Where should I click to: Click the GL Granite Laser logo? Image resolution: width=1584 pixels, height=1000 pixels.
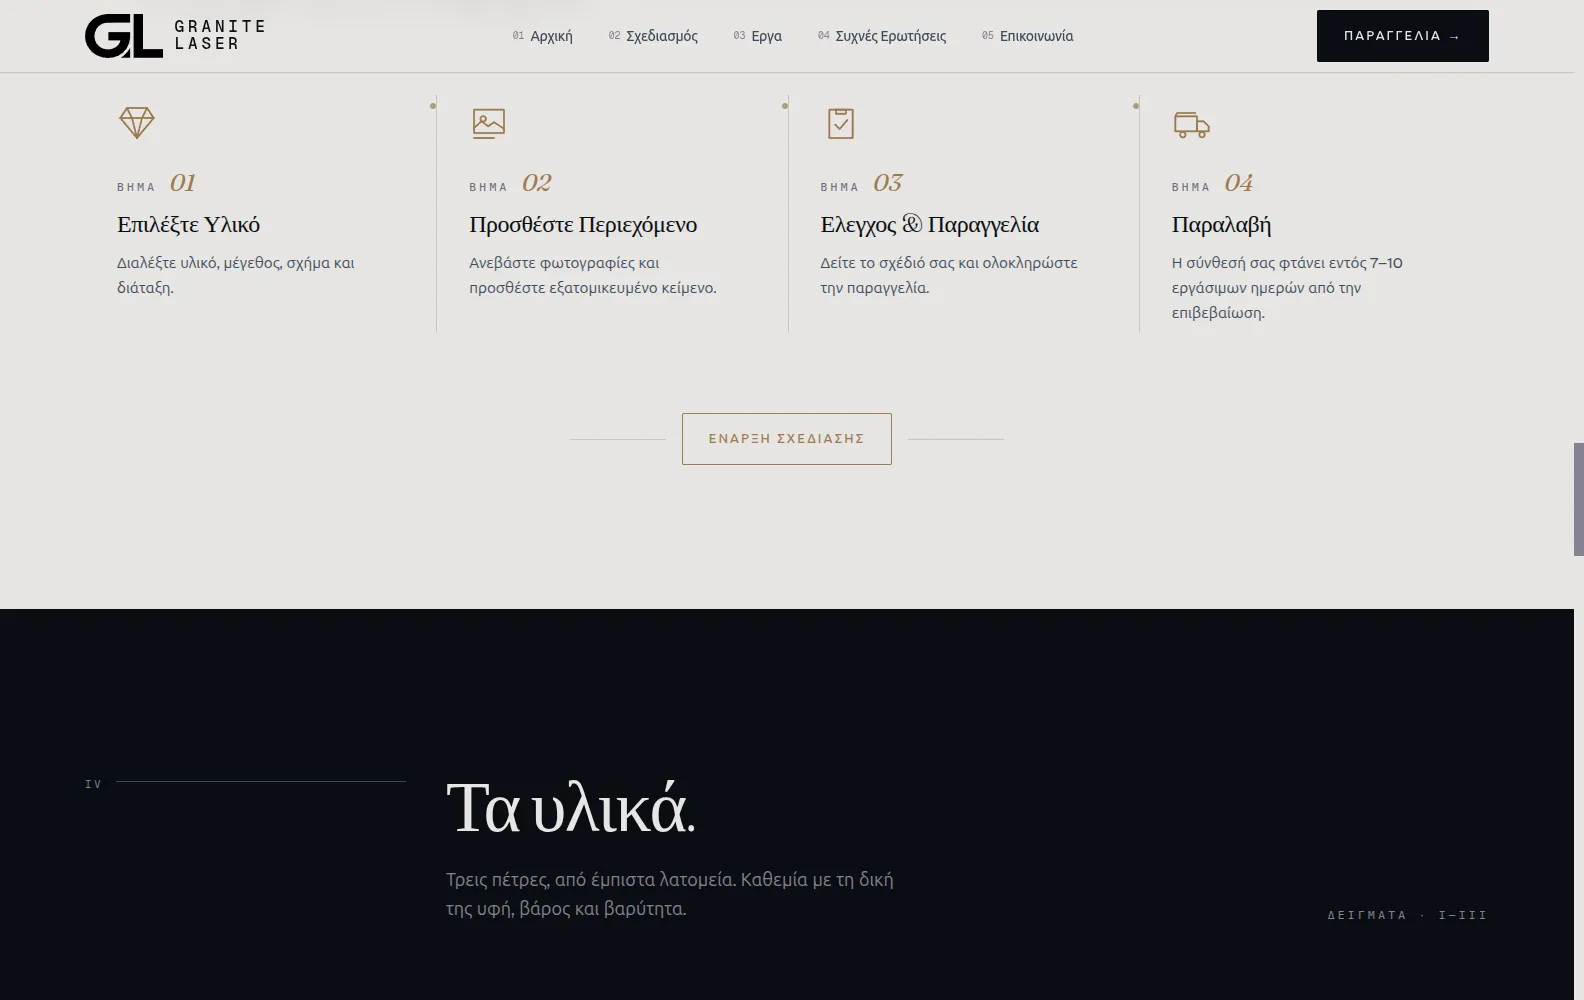click(175, 36)
